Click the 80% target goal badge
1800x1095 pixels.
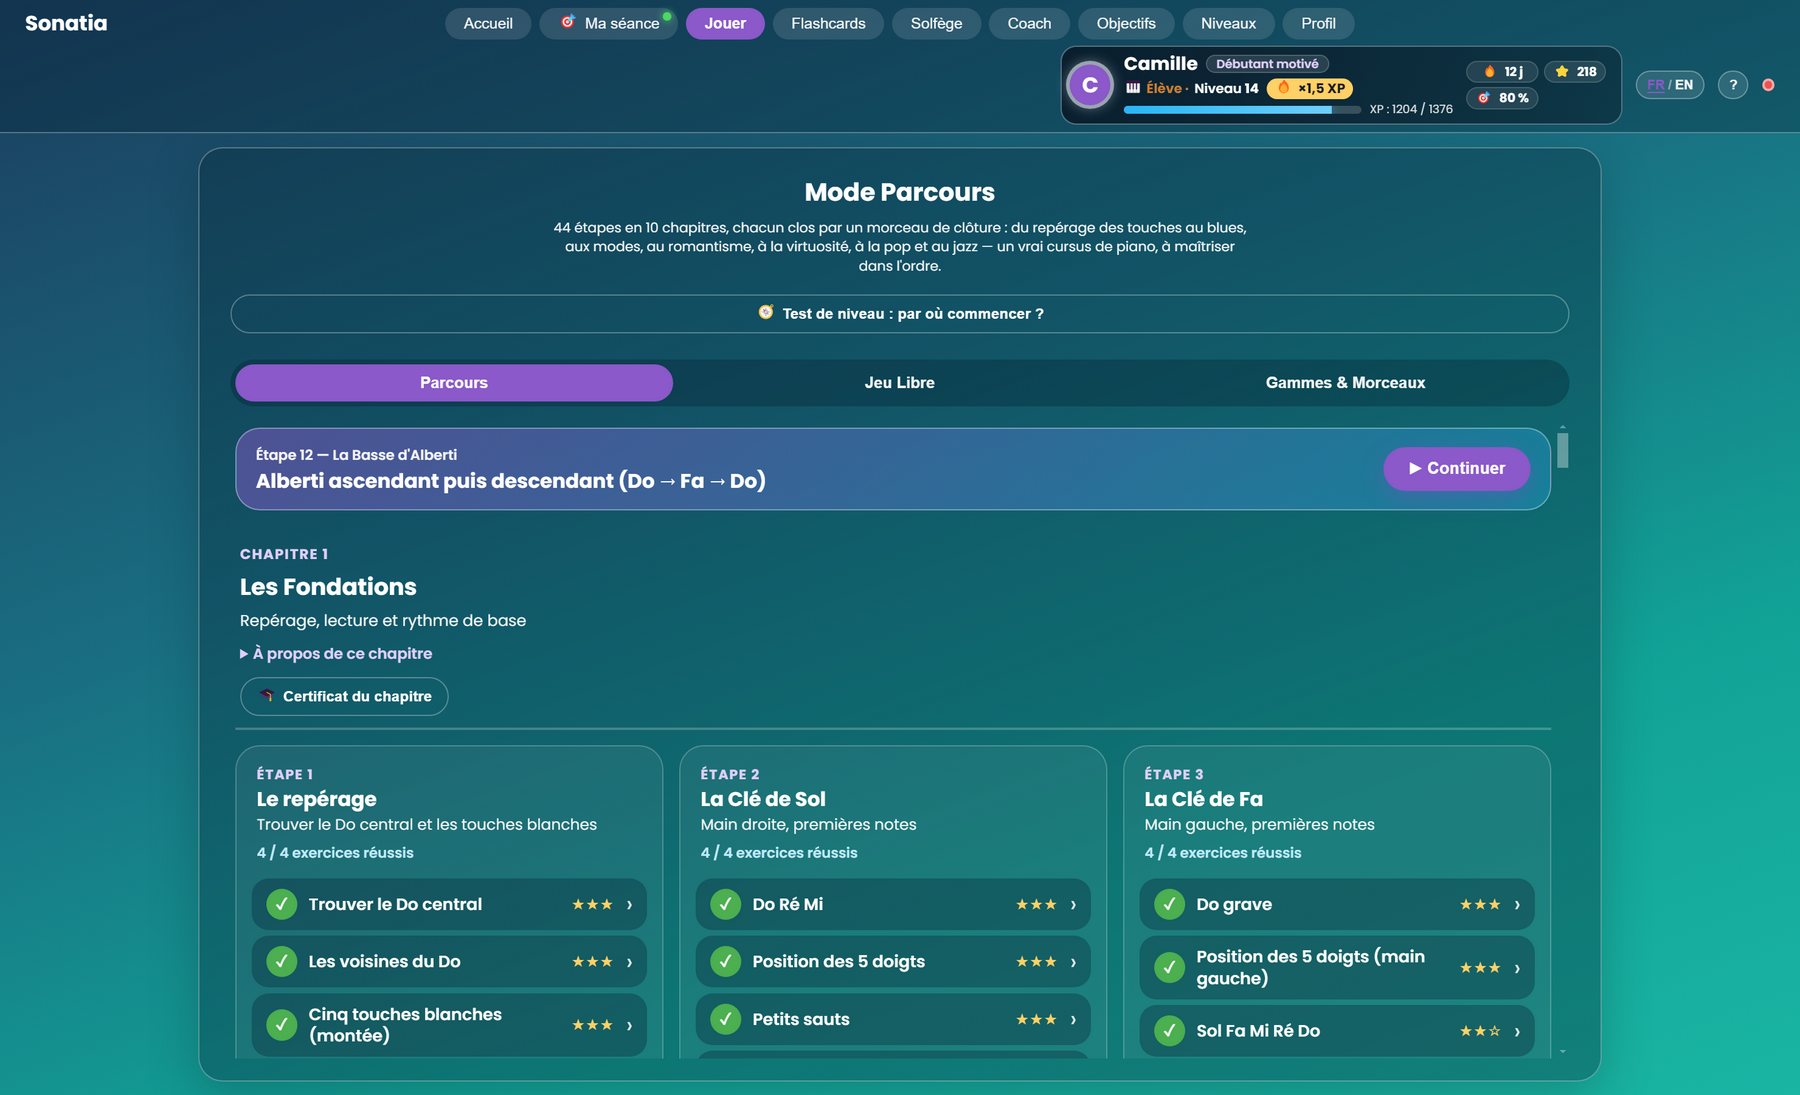pos(1502,98)
